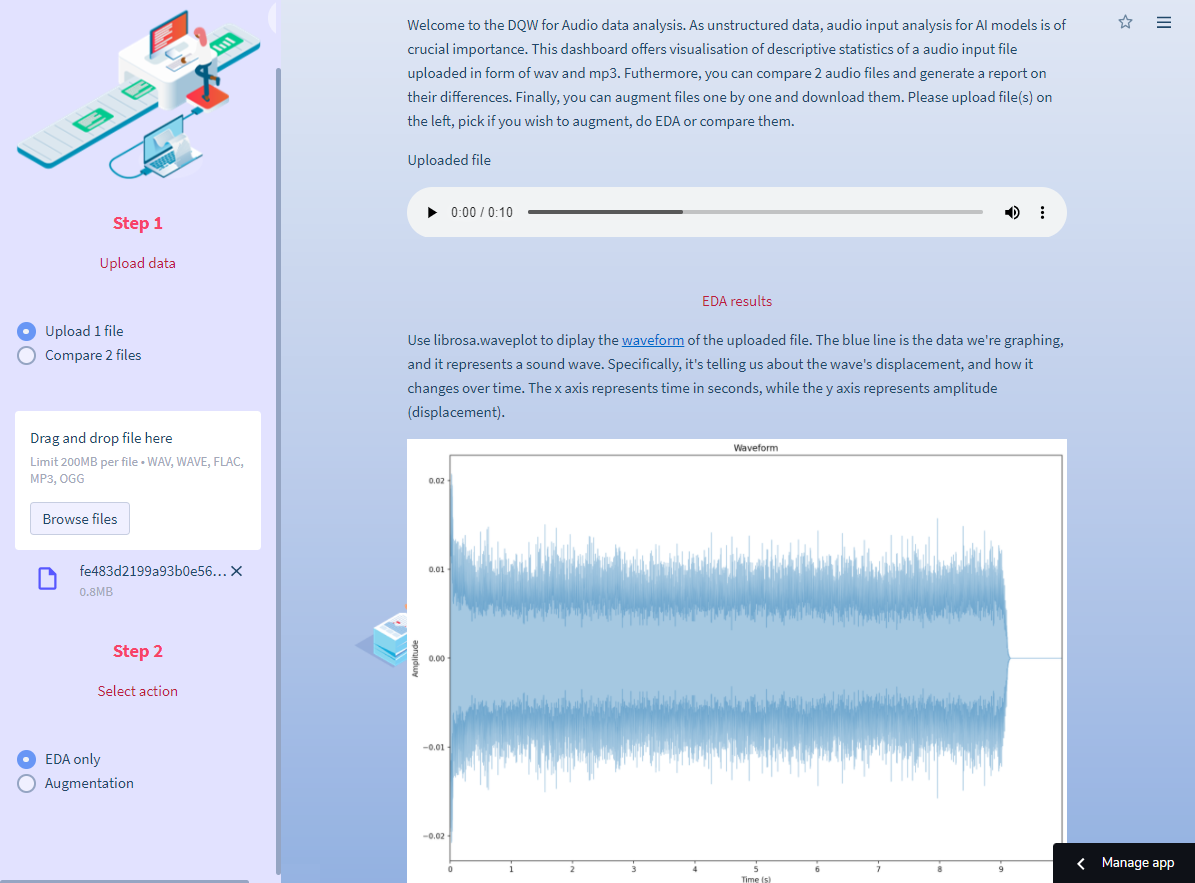Image resolution: width=1195 pixels, height=883 pixels.
Task: Click the Waveform plot image
Action: [x=736, y=660]
